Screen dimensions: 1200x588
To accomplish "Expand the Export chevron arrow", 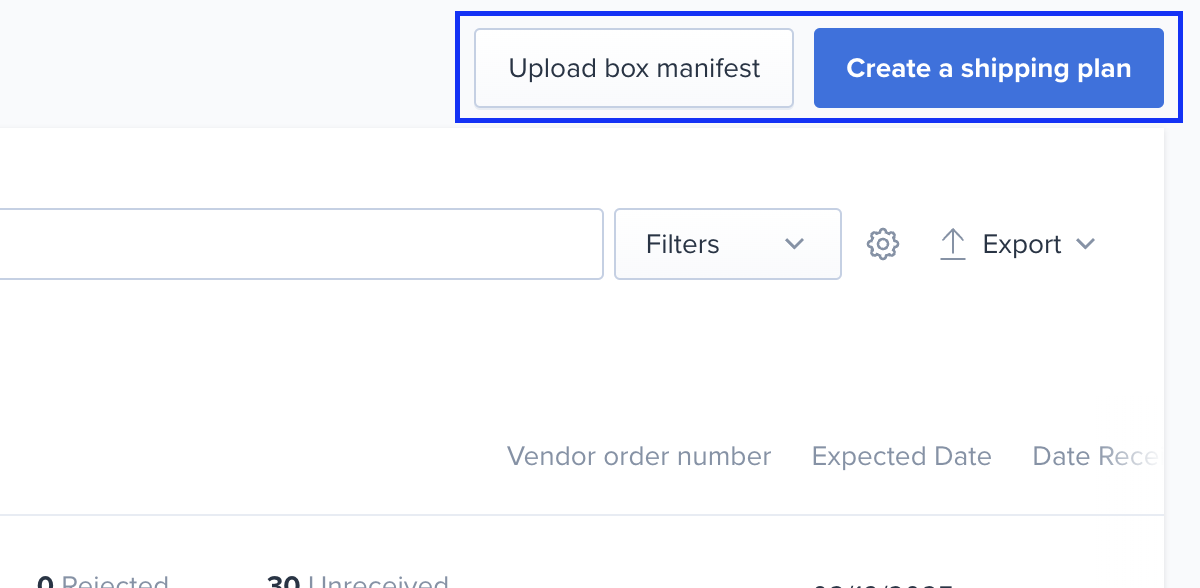I will (1085, 244).
